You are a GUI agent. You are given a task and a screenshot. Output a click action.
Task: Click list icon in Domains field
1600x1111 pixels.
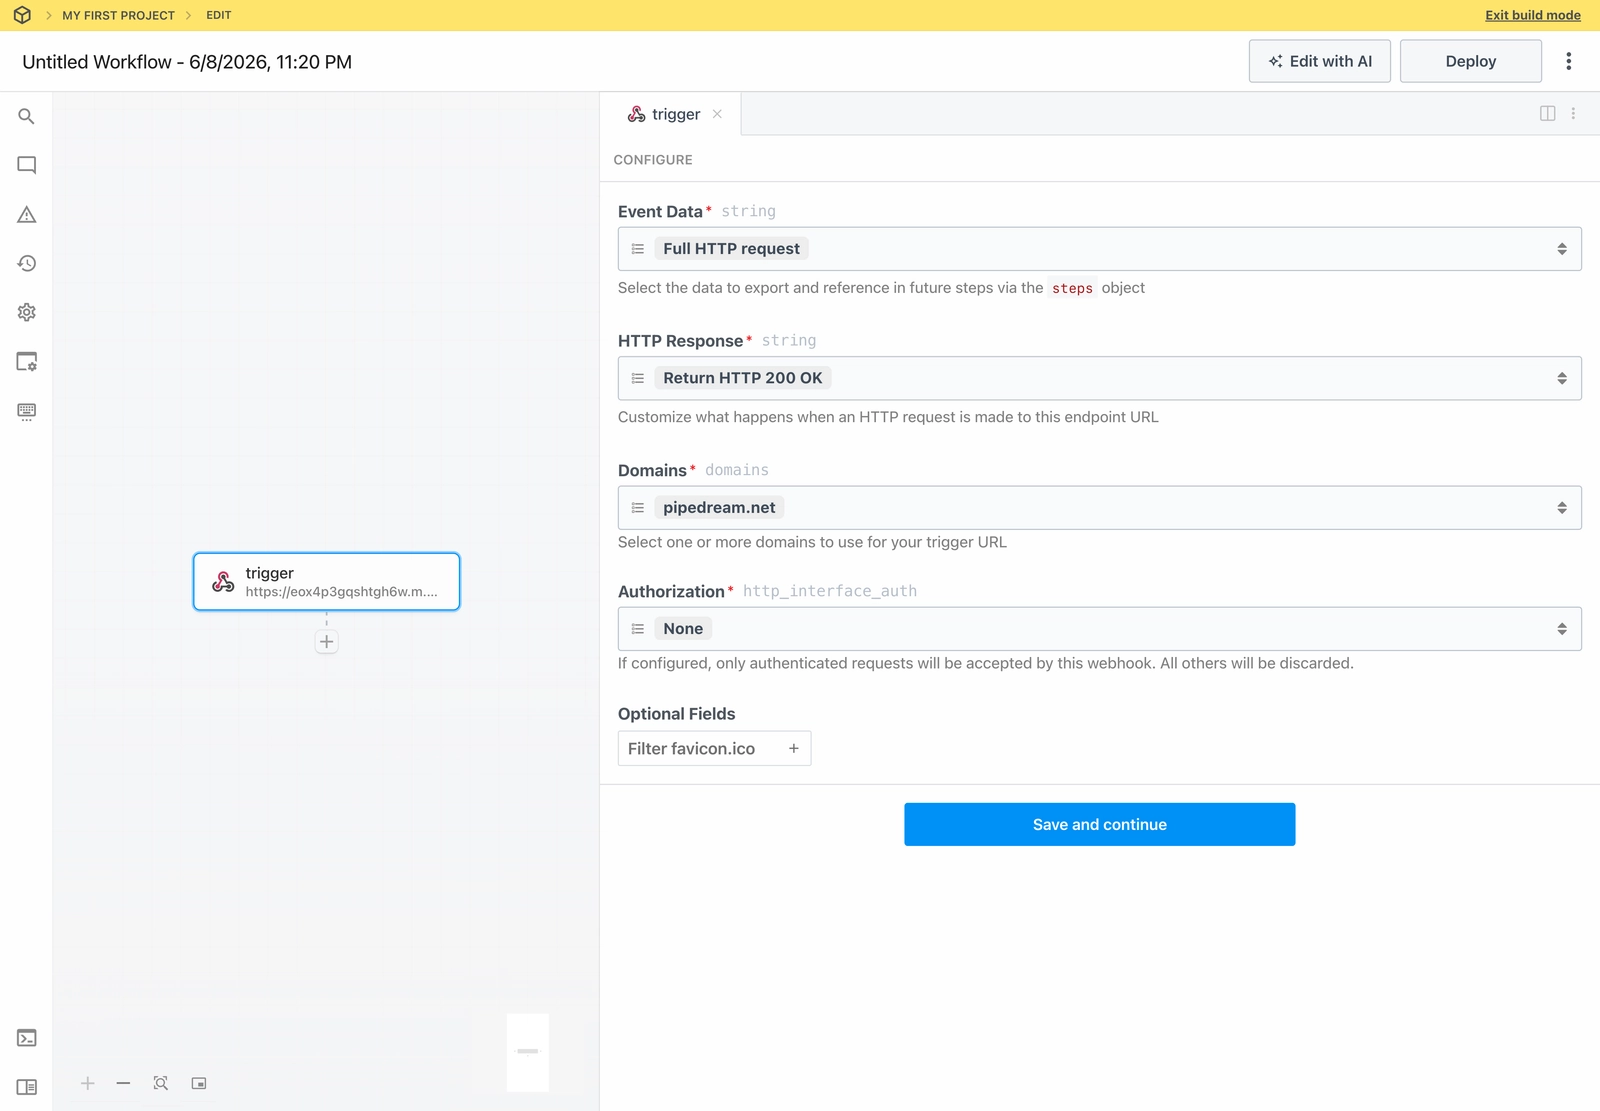click(638, 508)
